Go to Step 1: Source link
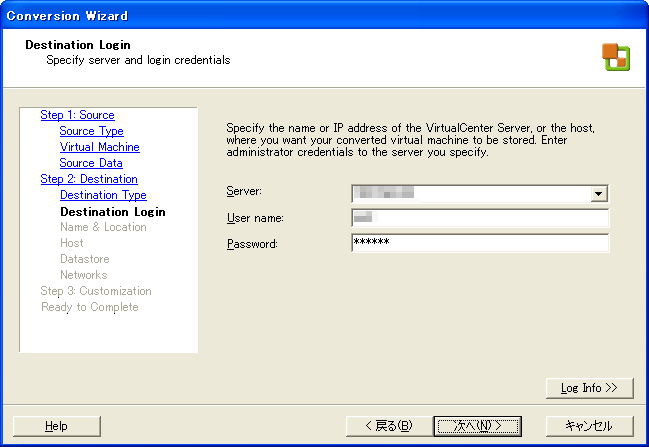This screenshot has height=447, width=649. (77, 115)
